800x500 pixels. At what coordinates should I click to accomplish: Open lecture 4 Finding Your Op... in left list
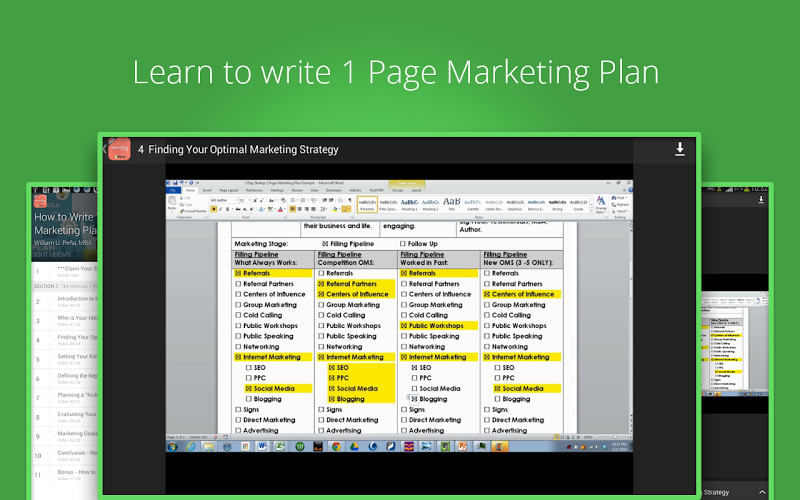(x=64, y=340)
